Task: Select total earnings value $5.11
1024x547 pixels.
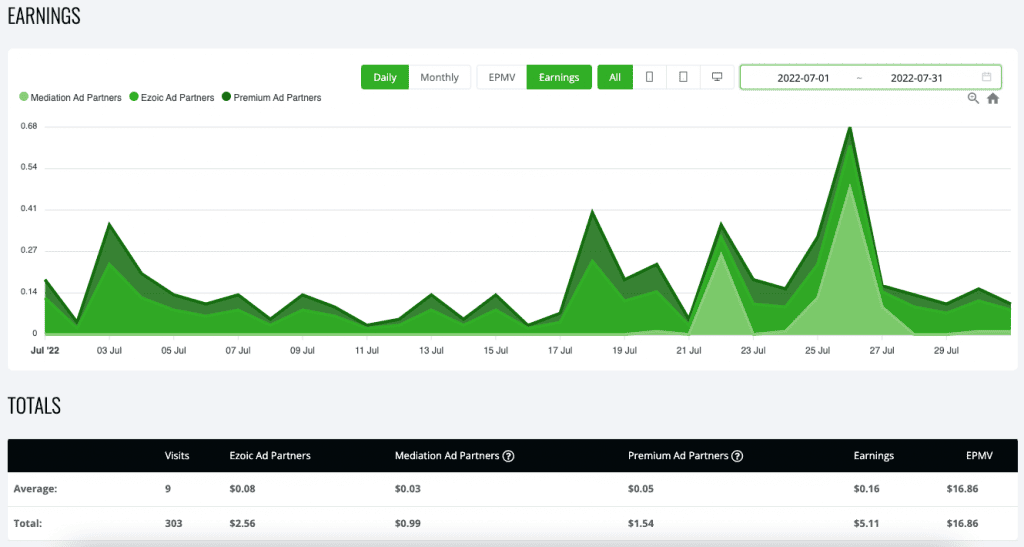Action: (866, 524)
